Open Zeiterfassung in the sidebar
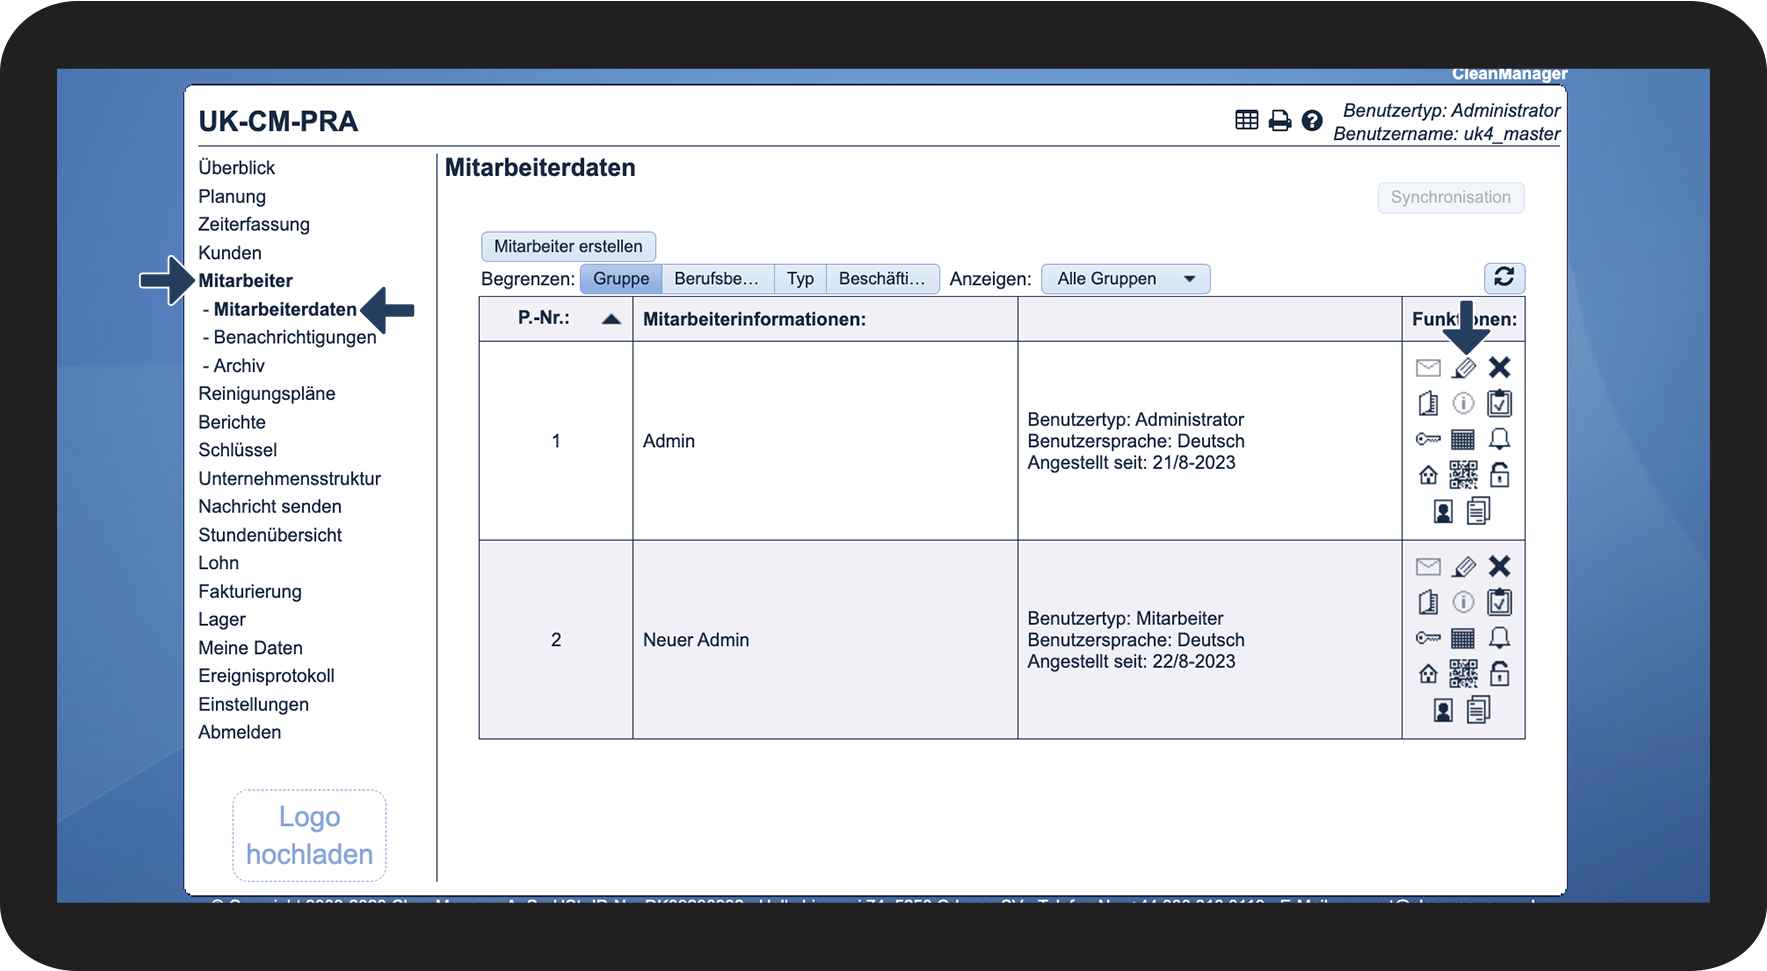This screenshot has height=971, width=1767. point(254,224)
